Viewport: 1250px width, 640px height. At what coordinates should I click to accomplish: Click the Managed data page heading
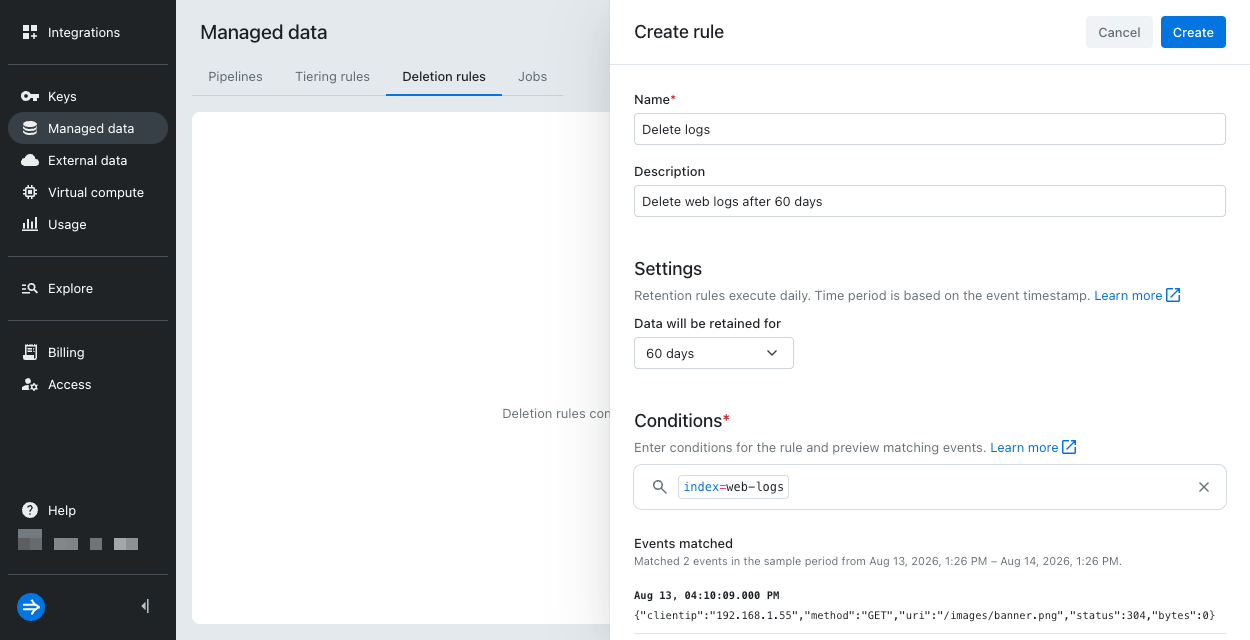pos(264,32)
